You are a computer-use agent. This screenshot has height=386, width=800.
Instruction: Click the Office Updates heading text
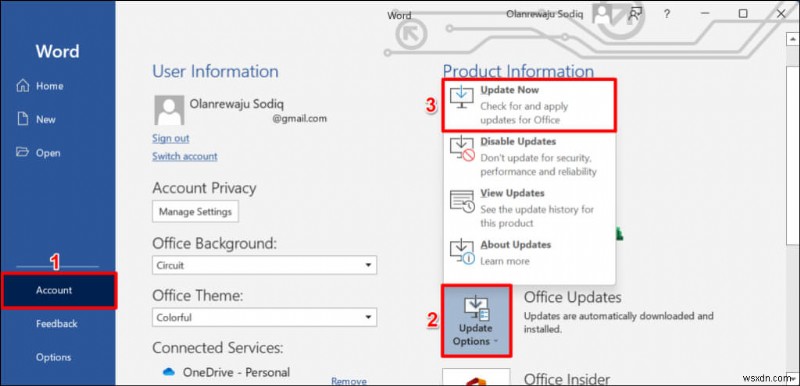tap(572, 297)
